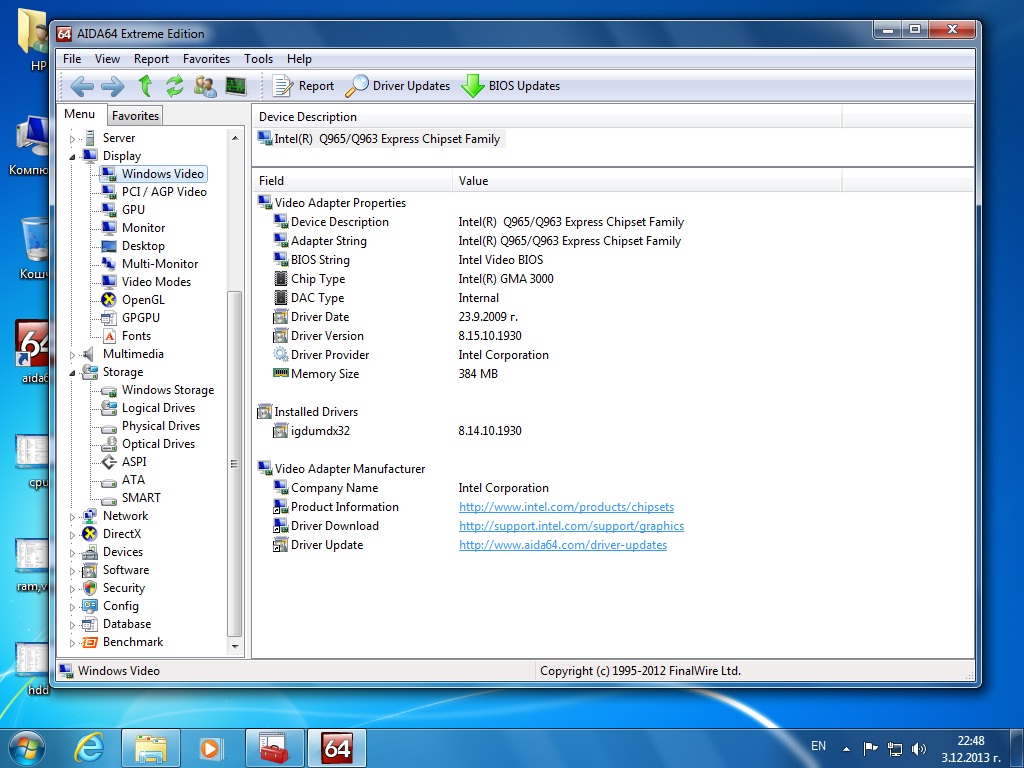The width and height of the screenshot is (1024, 768).
Task: Select Physical Drives in the tree
Action: click(x=161, y=426)
